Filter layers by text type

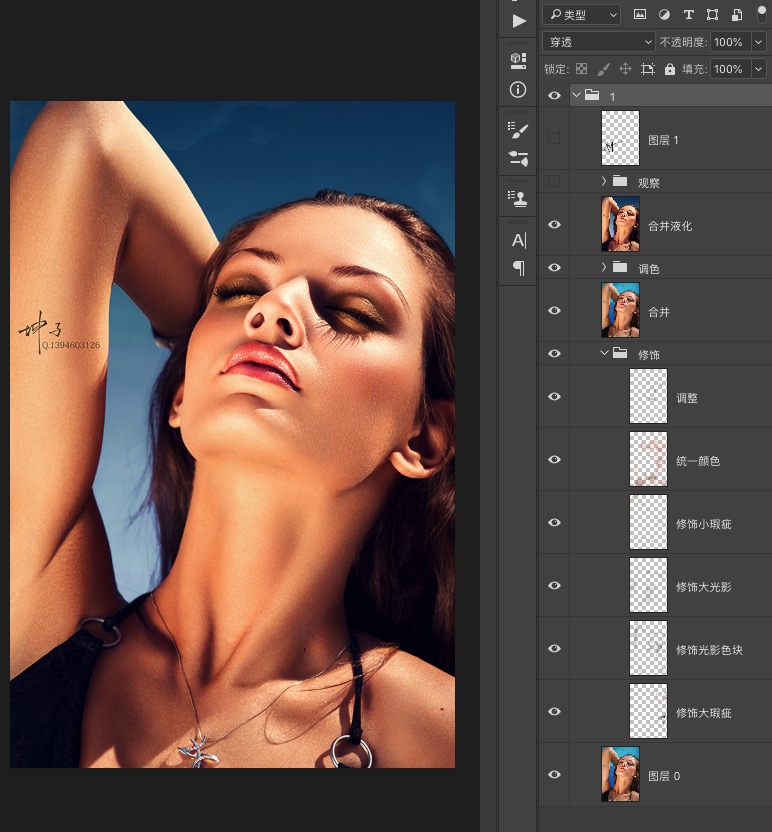[688, 15]
